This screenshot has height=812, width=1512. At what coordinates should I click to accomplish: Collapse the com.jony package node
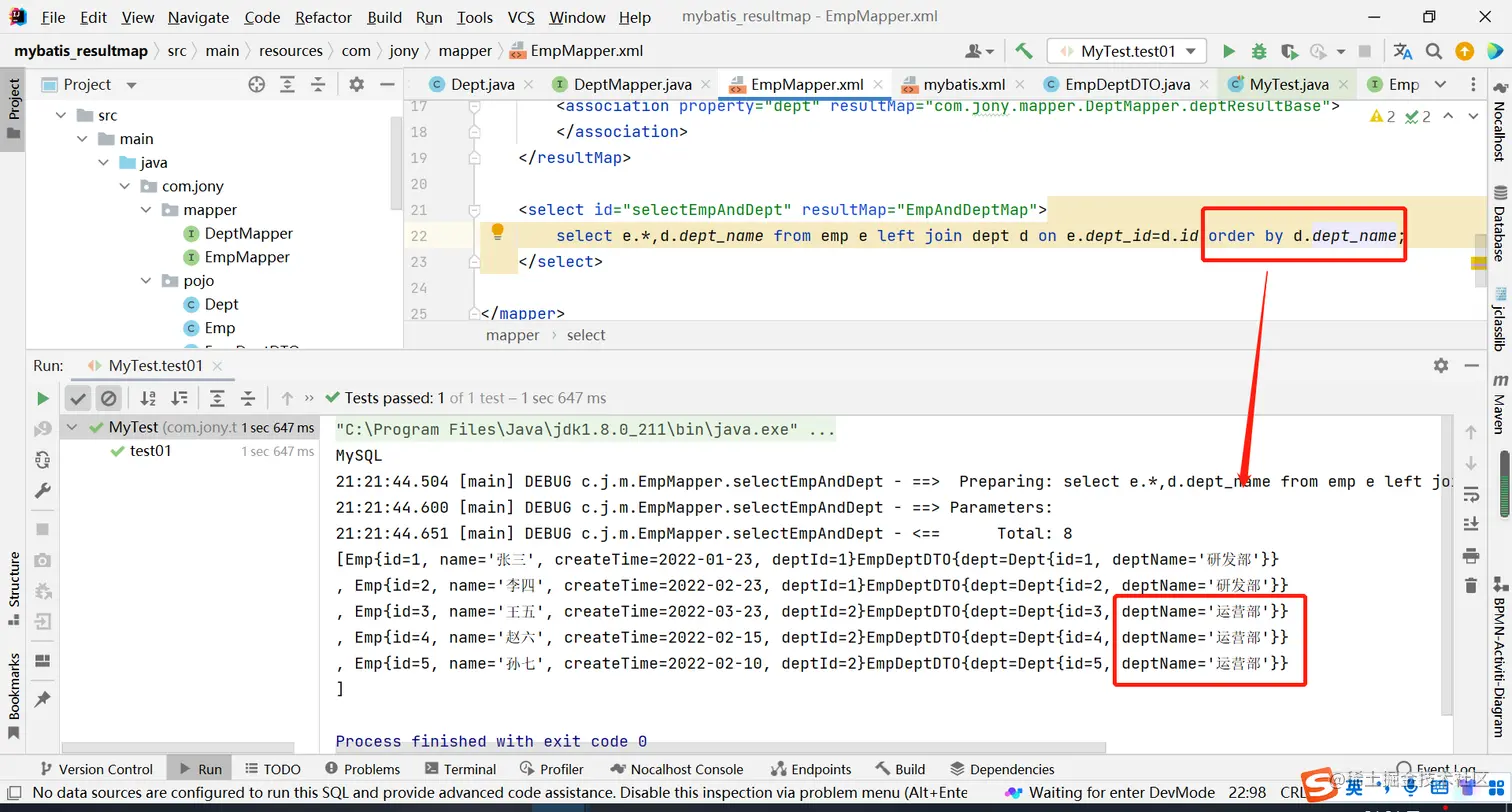125,186
